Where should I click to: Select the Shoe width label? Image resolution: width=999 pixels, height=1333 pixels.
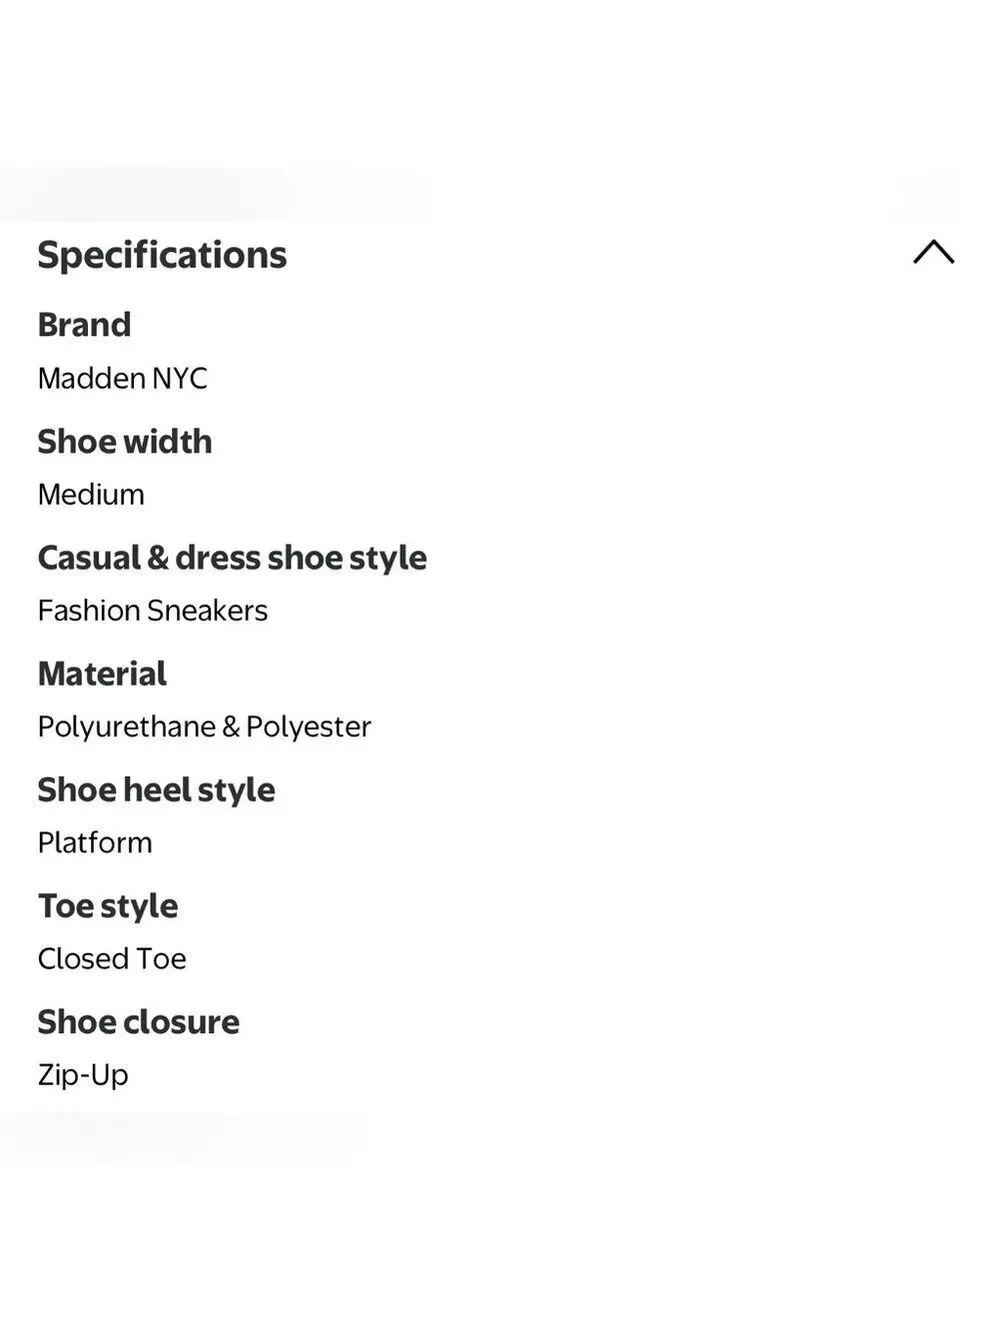pos(125,442)
